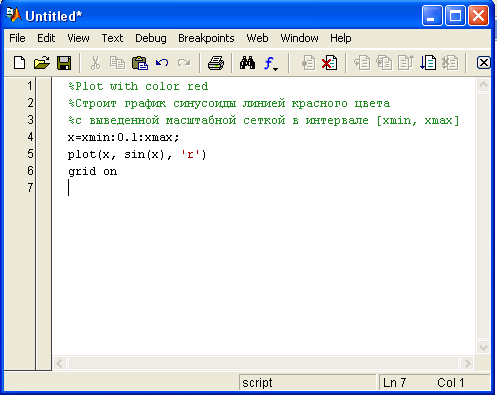Open the Debug menu

(151, 38)
